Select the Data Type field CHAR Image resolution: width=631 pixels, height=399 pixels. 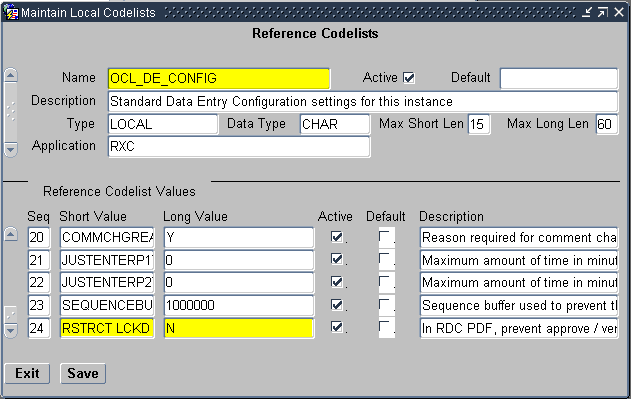click(335, 124)
